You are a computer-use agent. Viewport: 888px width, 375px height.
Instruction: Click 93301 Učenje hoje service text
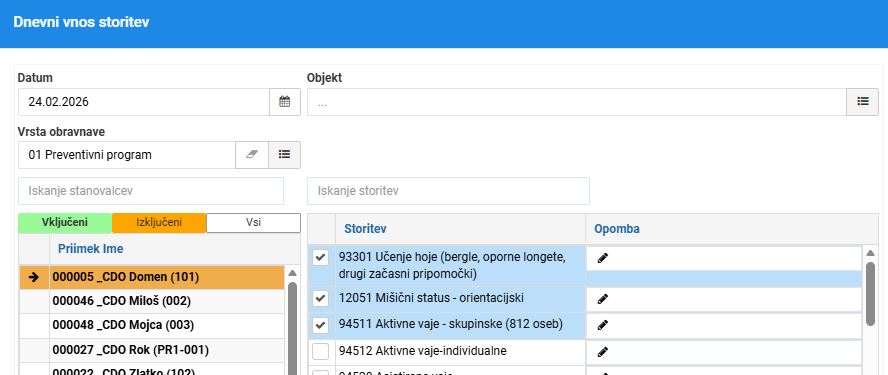point(452,266)
